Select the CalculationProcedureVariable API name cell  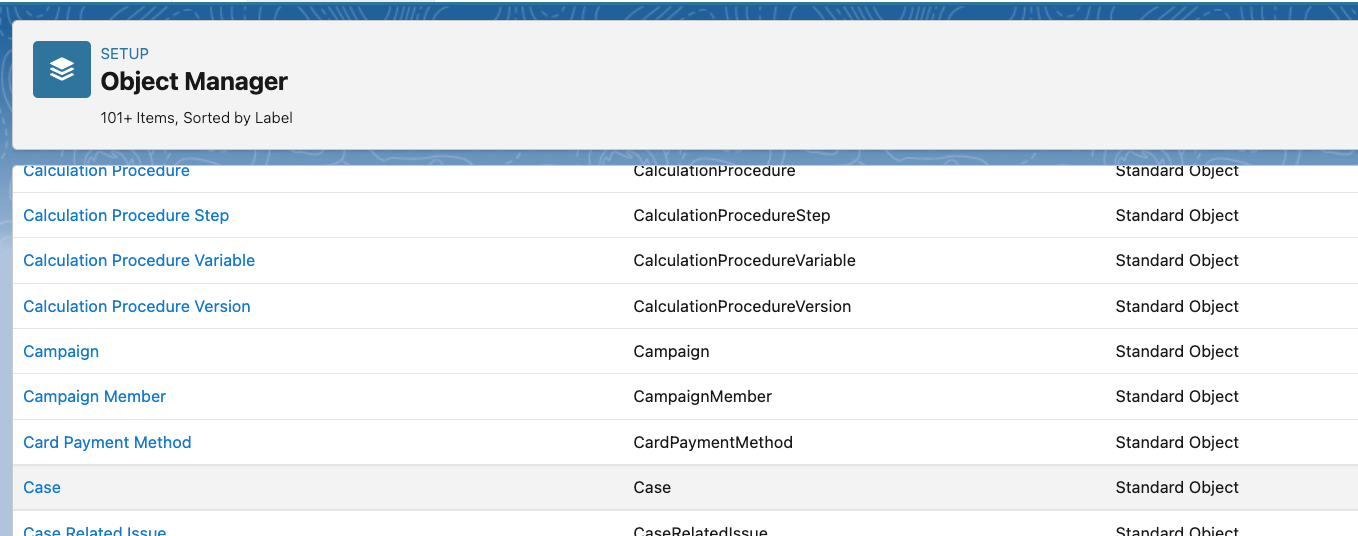pos(744,261)
